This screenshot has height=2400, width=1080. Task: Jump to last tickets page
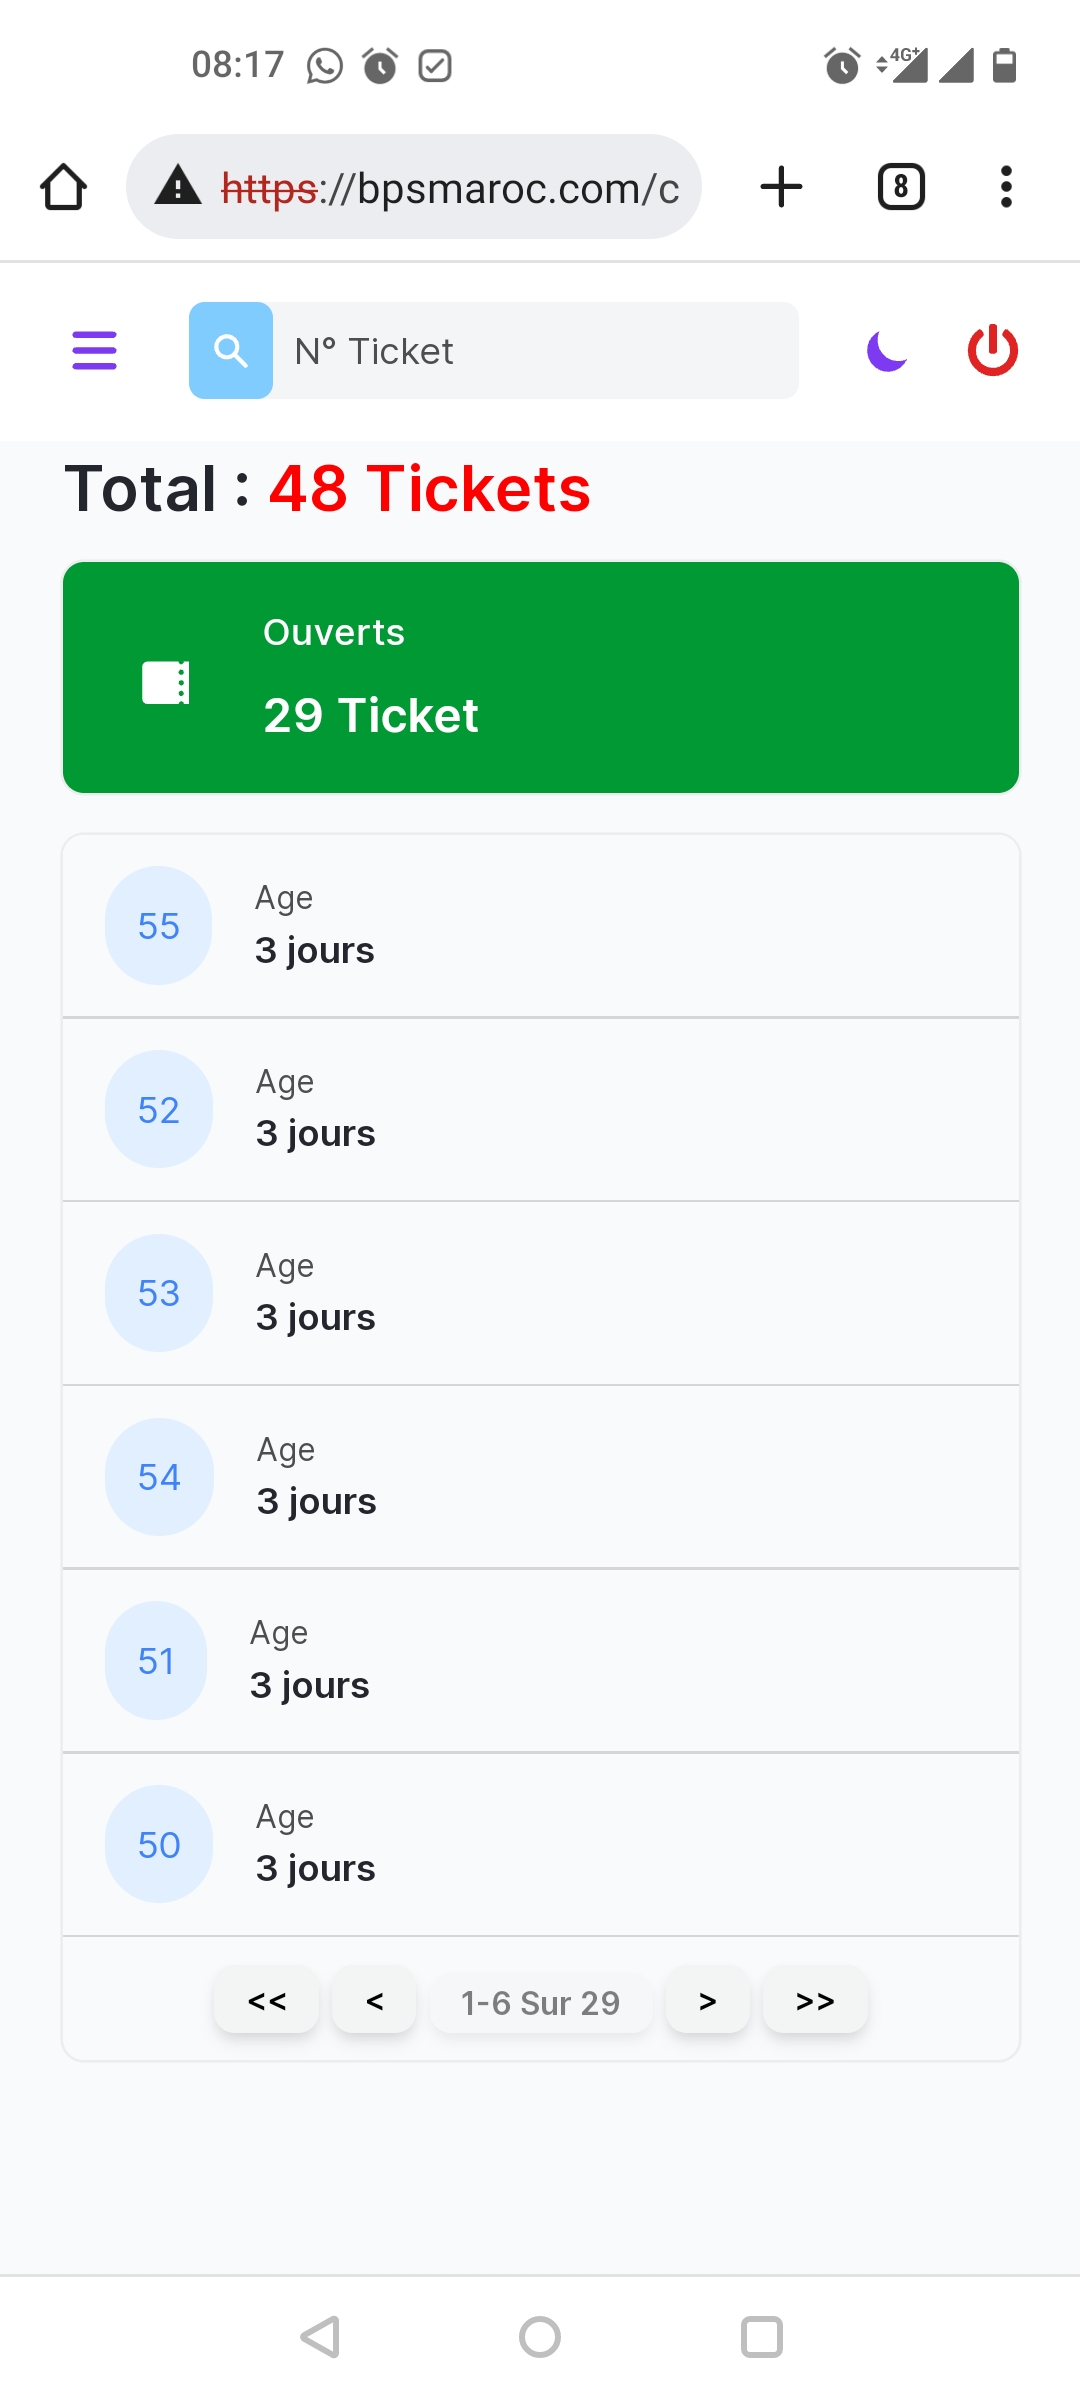tap(815, 2001)
